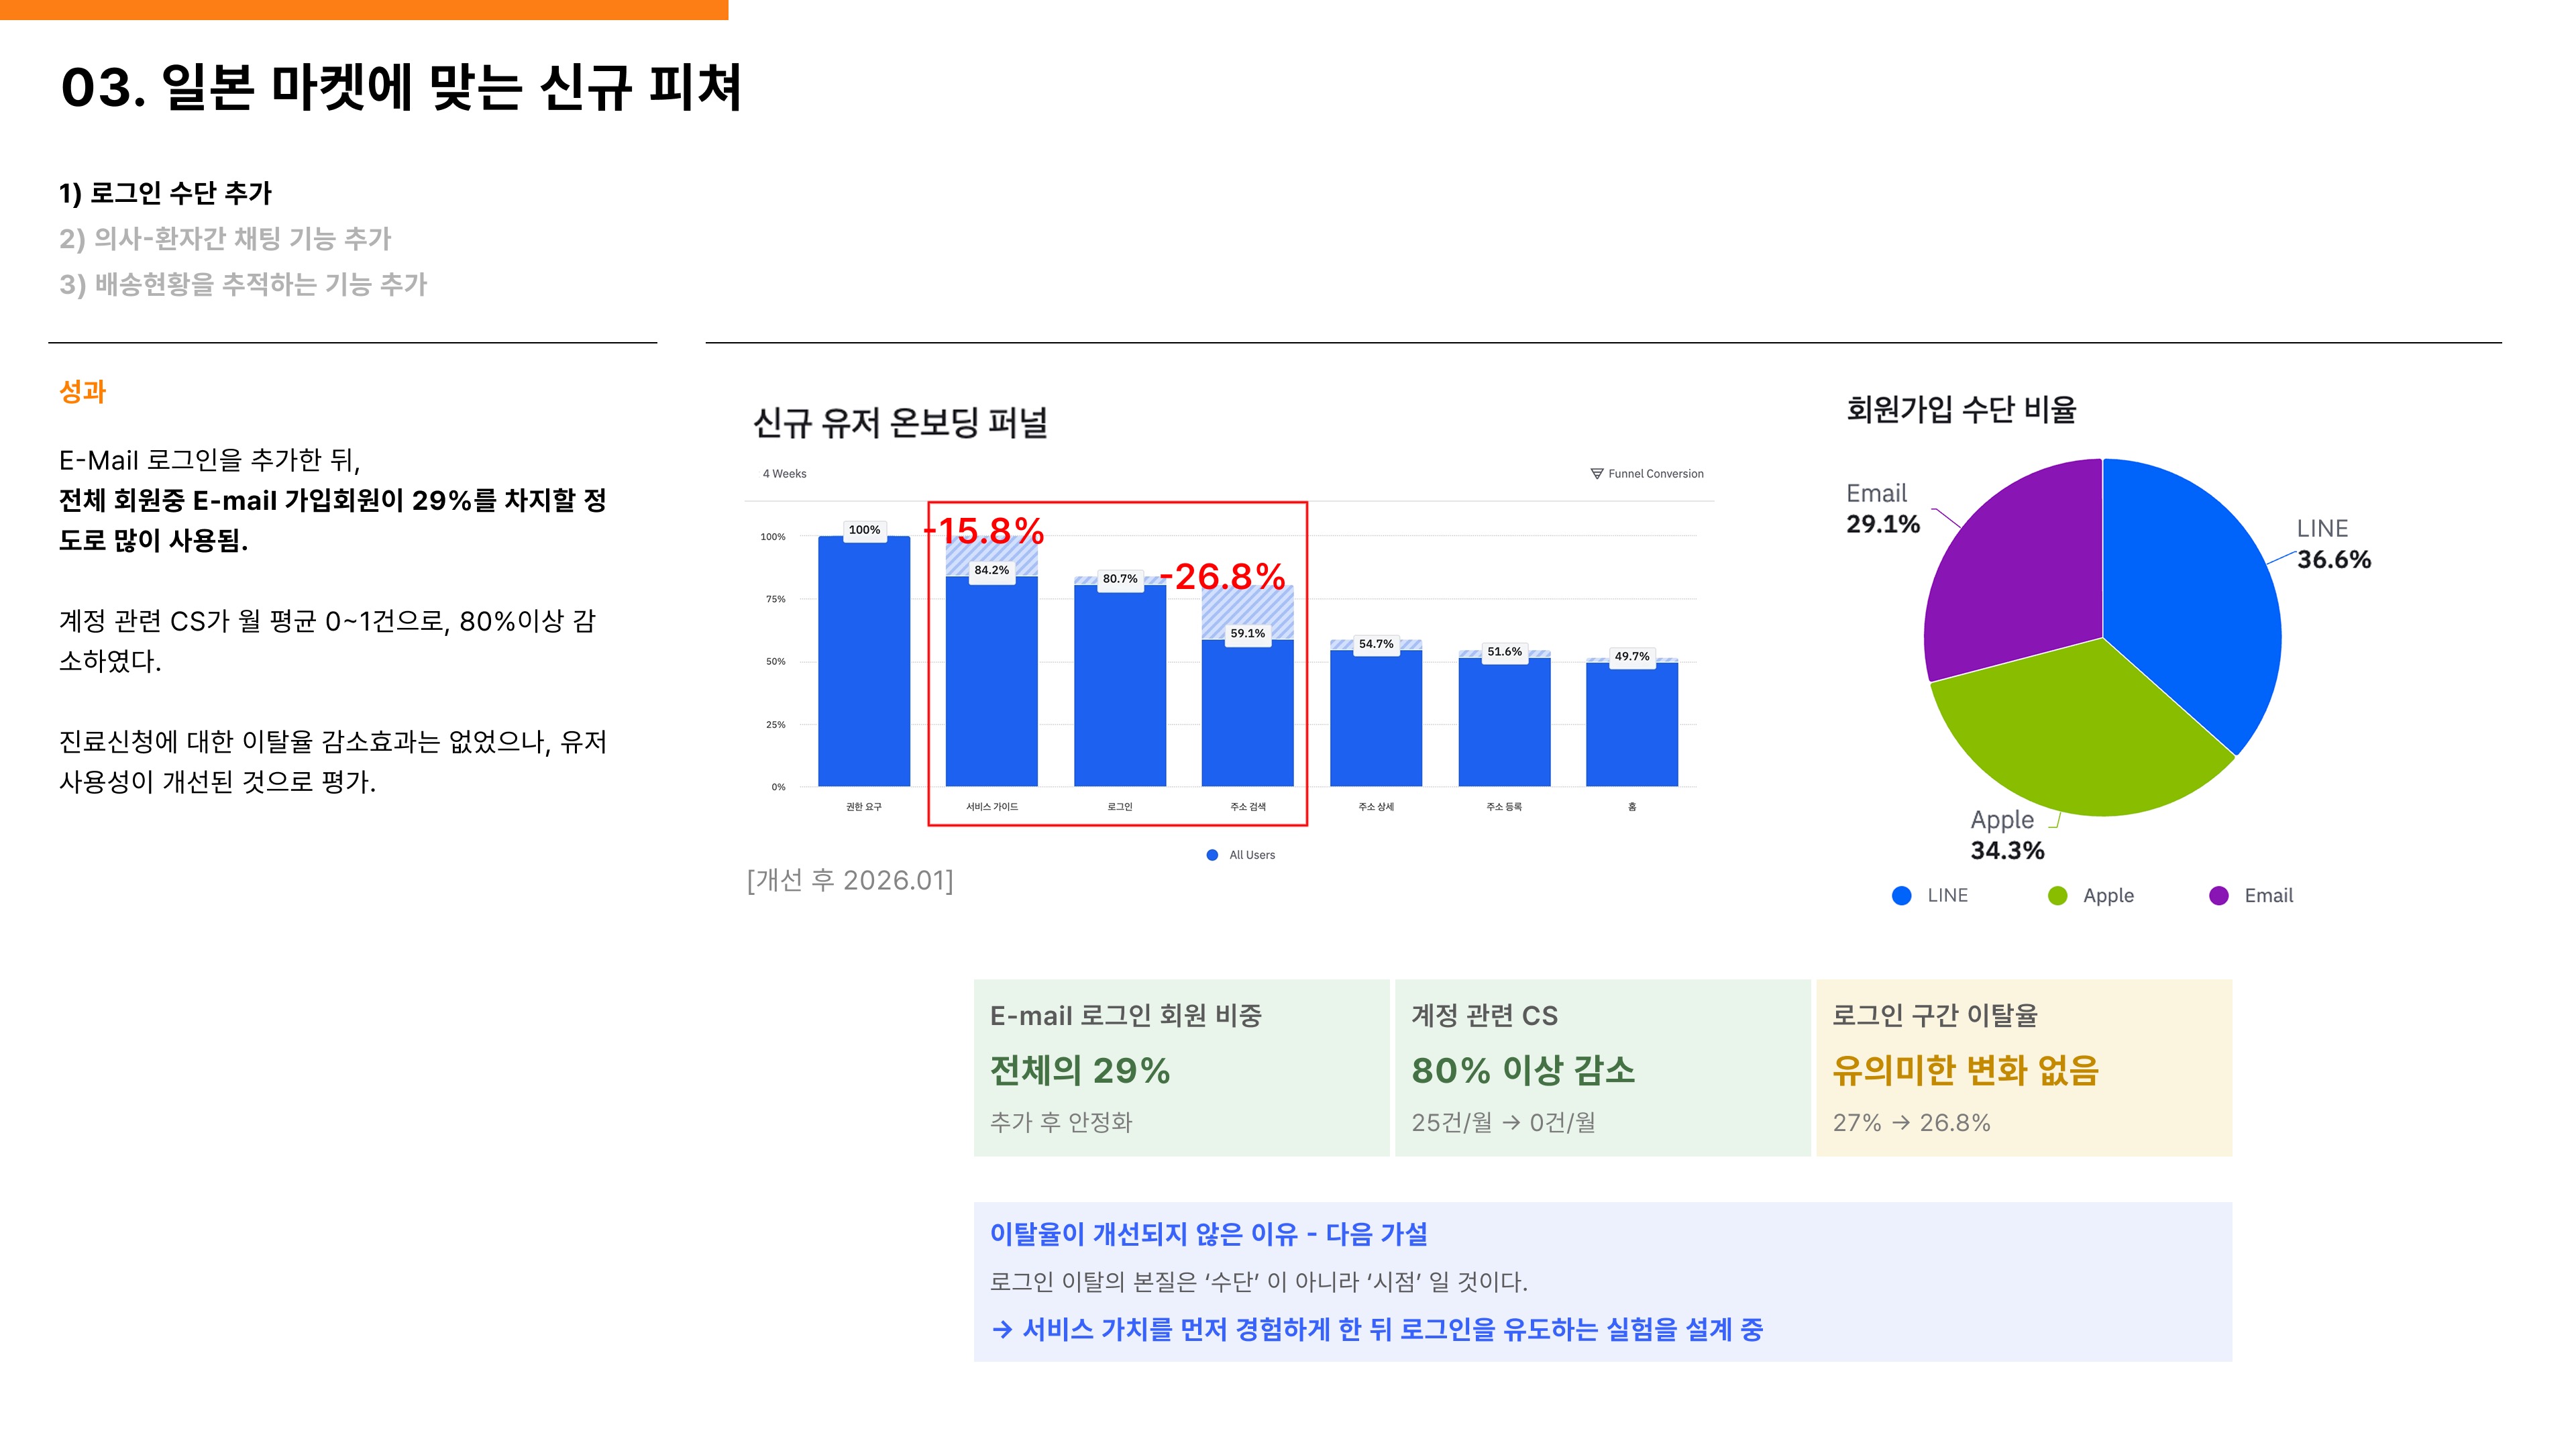Viewport: 2576px width, 1449px height.
Task: Click the All Users legend dot
Action: click(x=1212, y=855)
